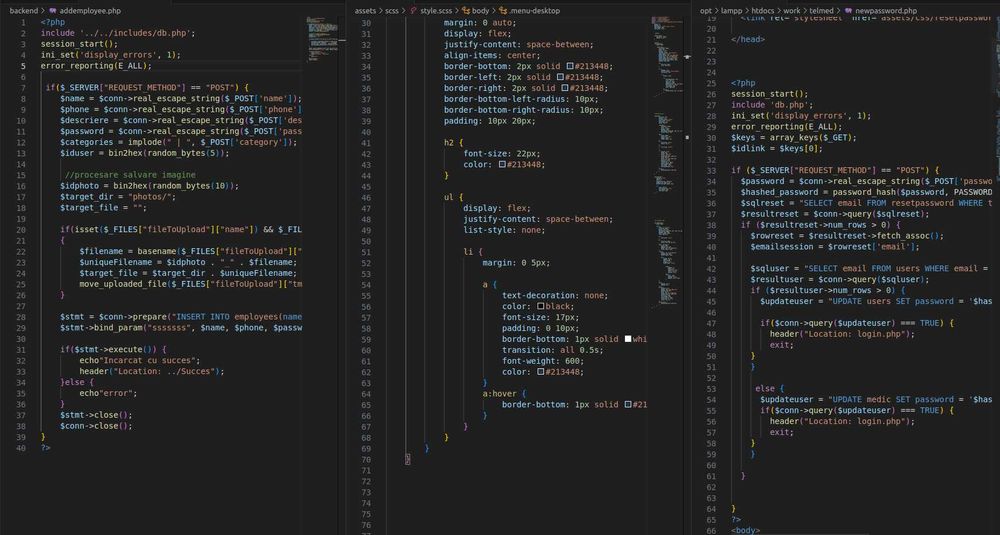Click line number 28 in addemployee.php gutter
The height and width of the screenshot is (535, 1000).
tap(21, 317)
